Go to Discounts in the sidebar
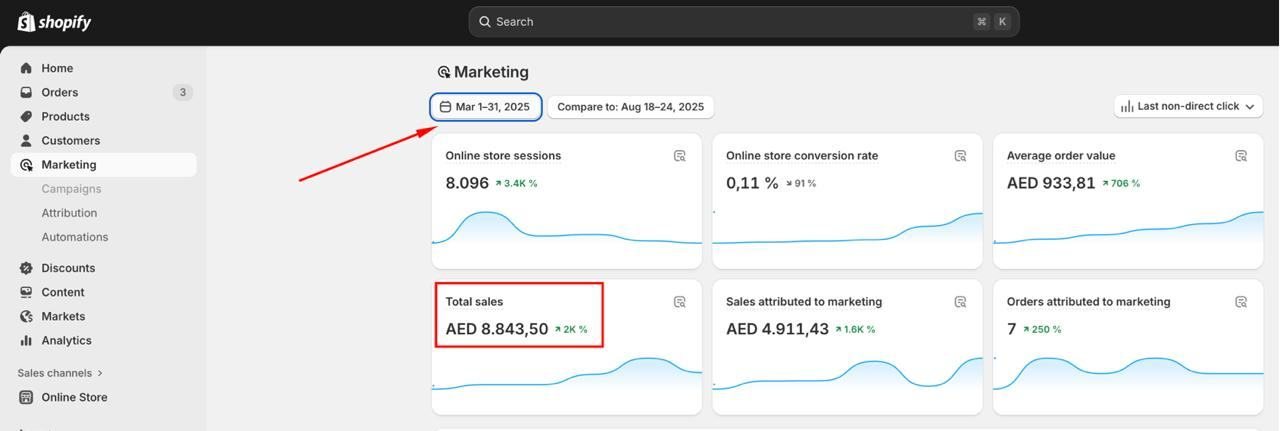 [x=104, y=268]
